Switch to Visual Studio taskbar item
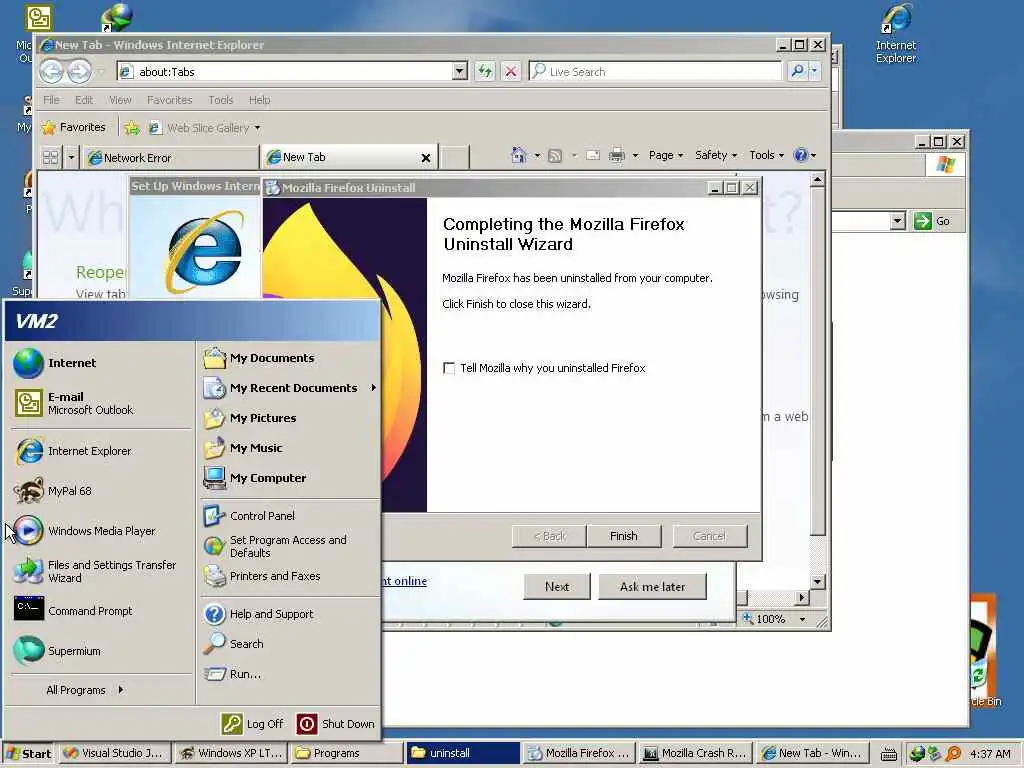1024x768 pixels. [114, 753]
